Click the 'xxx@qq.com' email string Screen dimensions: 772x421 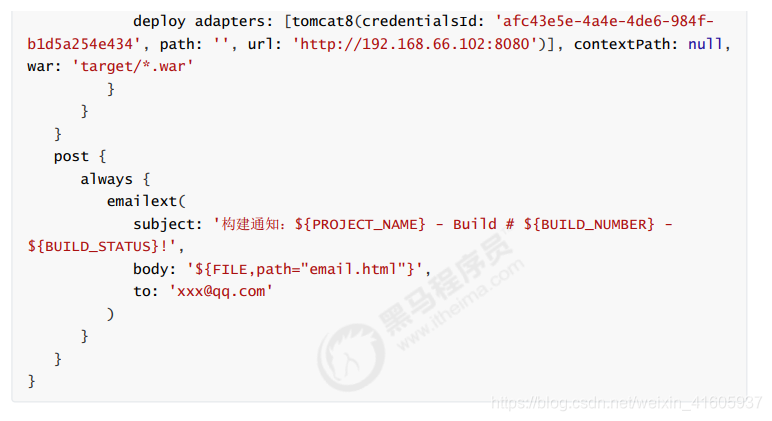[221, 291]
